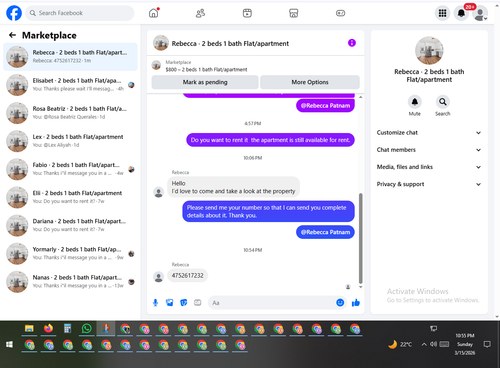Open Nanas conversation in list
500x368 pixels.
click(70, 282)
